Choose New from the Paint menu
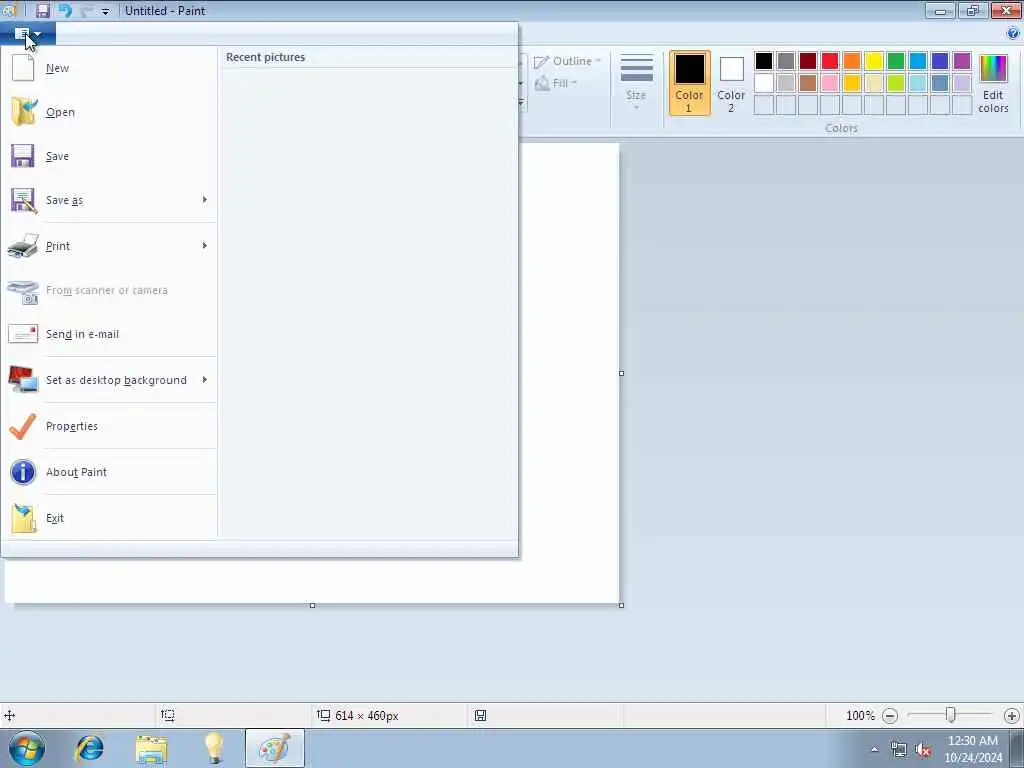The height and width of the screenshot is (768, 1024). [x=110, y=68]
